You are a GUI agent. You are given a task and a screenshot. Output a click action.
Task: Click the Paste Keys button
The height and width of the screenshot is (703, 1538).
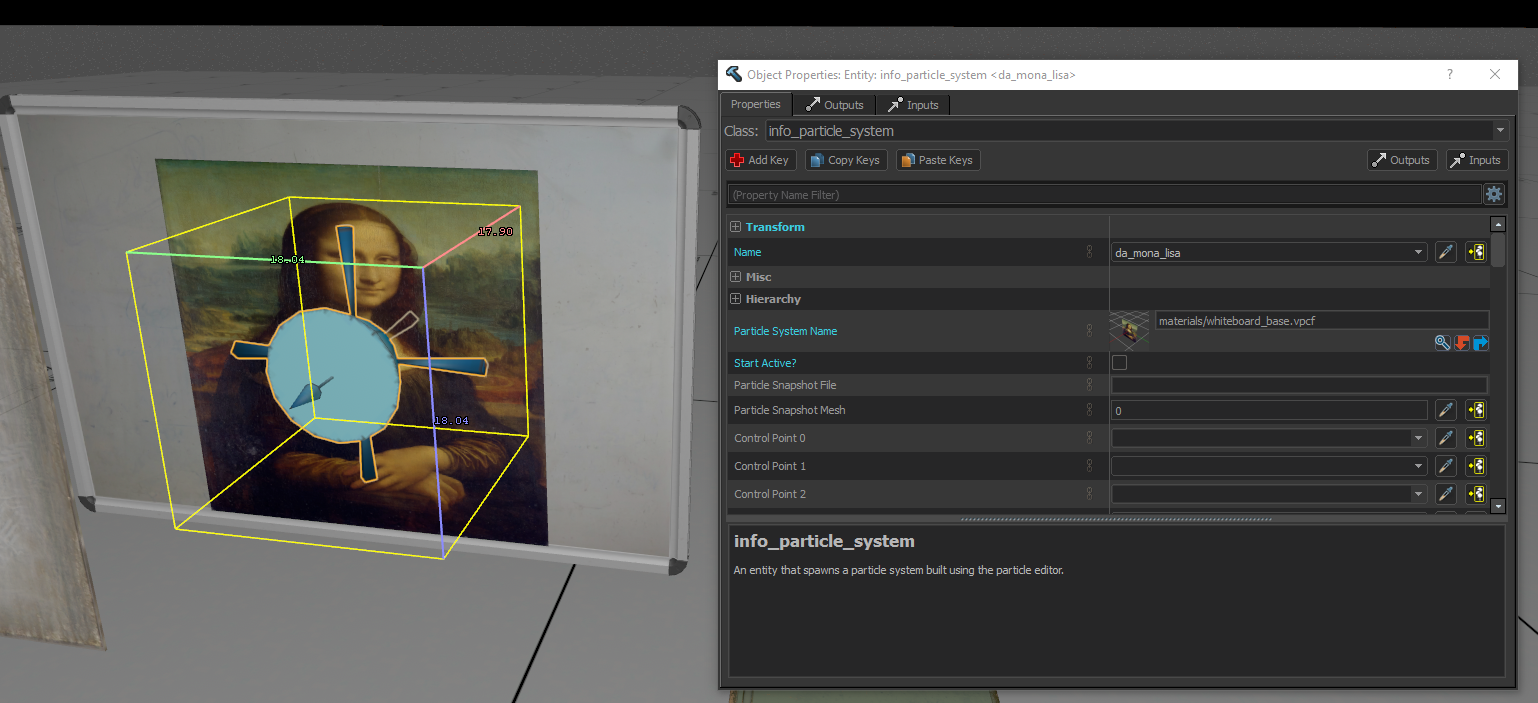tap(938, 160)
